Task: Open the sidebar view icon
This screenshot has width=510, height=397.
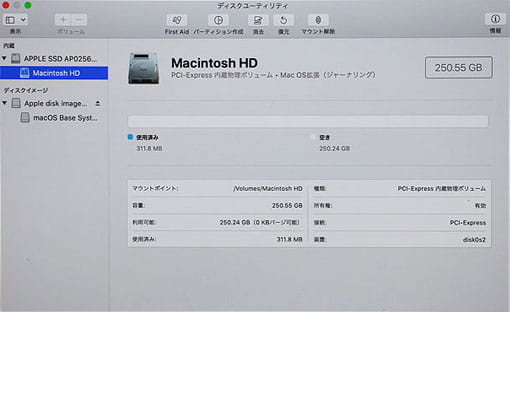Action: click(10, 20)
